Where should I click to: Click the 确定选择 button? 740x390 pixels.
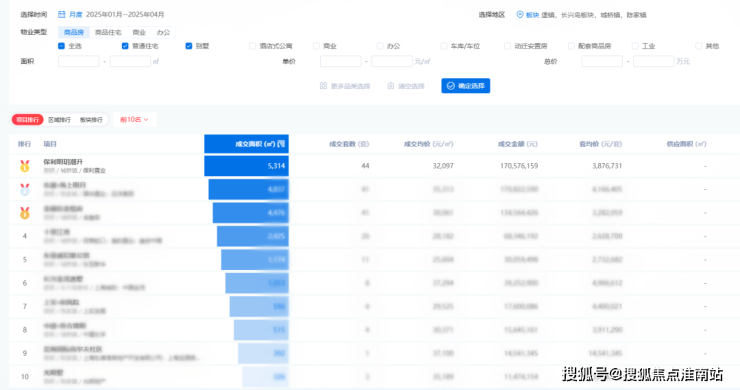(x=466, y=86)
